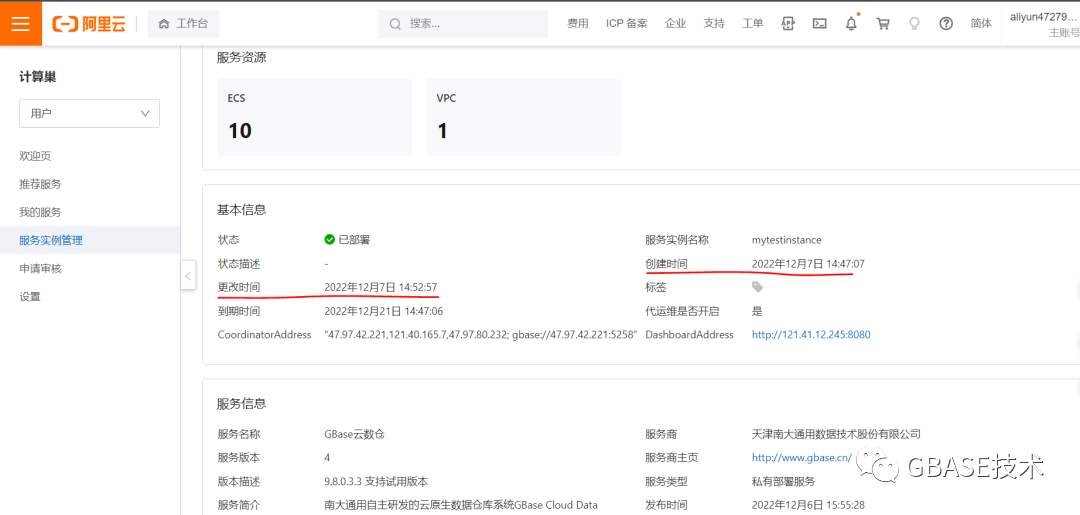Click the 服务简介 description text
This screenshot has height=515, width=1080.
[x=461, y=505]
